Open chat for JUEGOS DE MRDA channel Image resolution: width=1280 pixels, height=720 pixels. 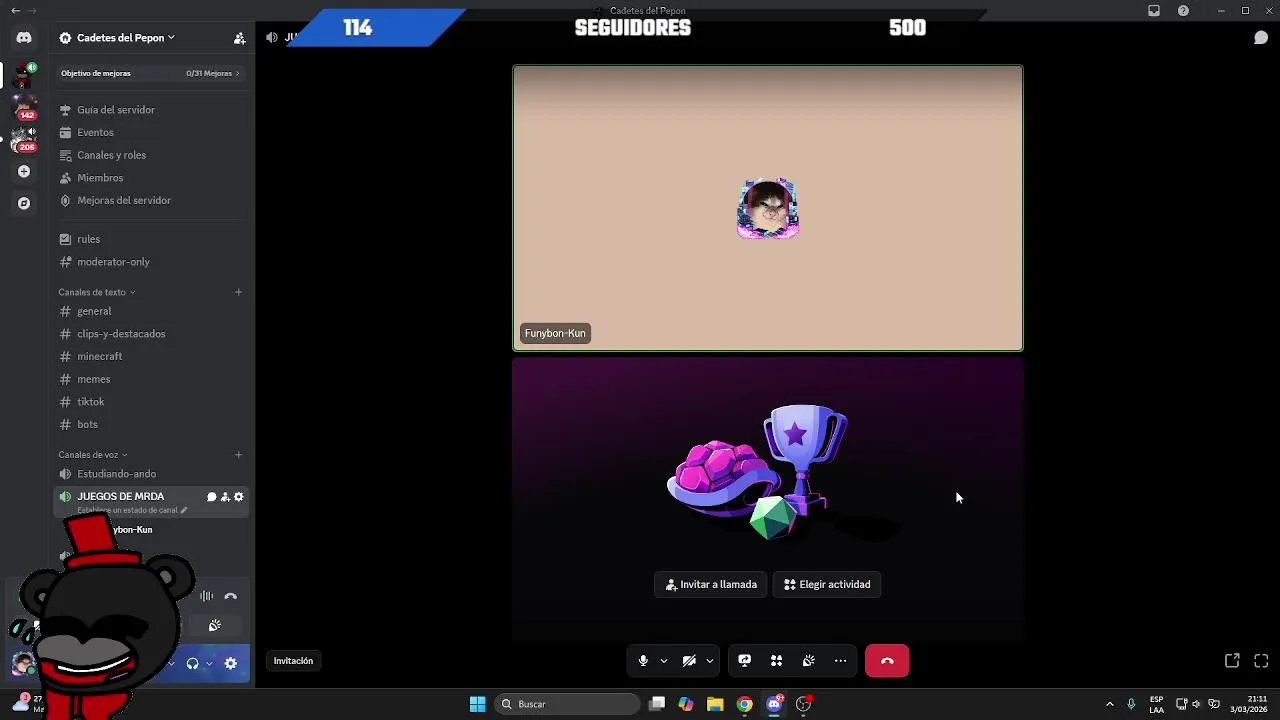pyautogui.click(x=211, y=497)
